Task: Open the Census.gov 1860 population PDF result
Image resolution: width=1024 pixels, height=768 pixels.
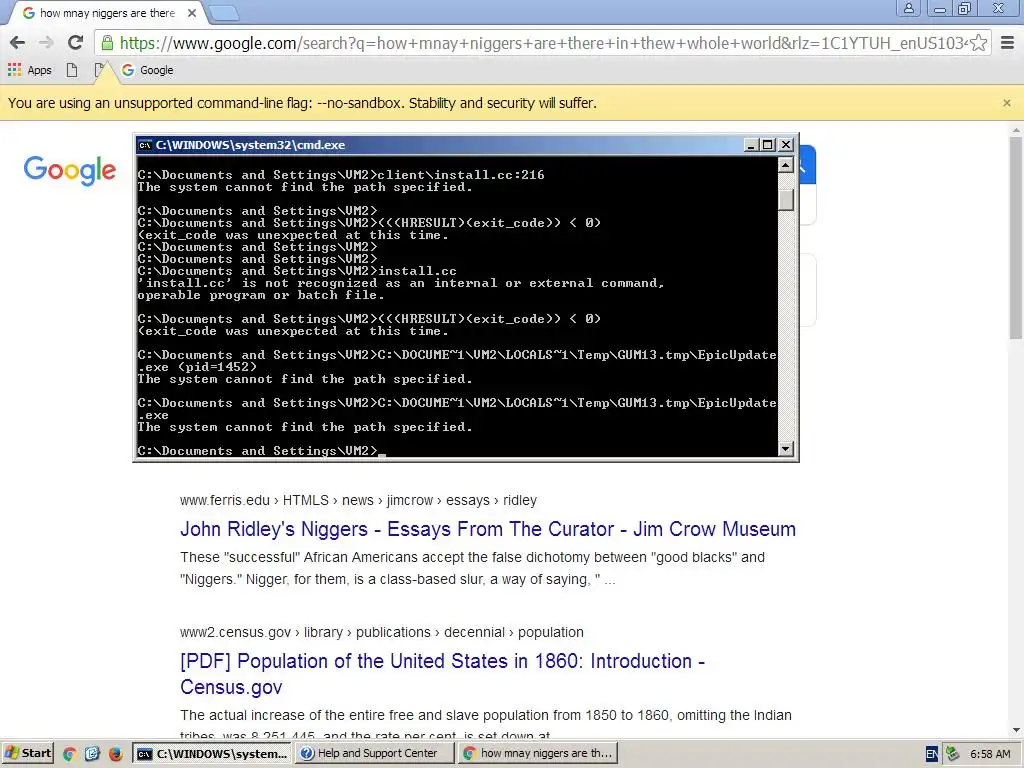Action: pyautogui.click(x=442, y=674)
